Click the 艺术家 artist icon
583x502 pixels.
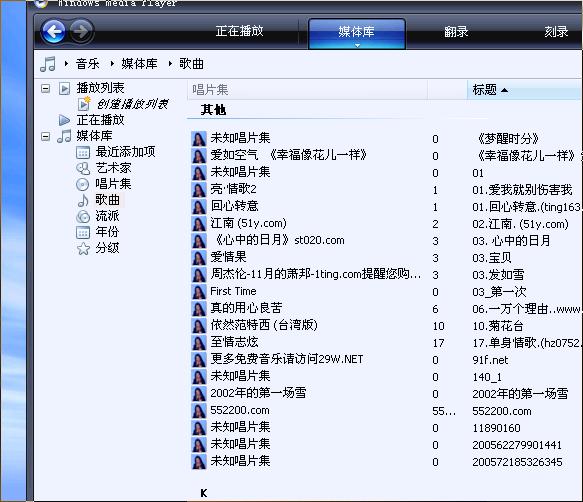[x=83, y=168]
